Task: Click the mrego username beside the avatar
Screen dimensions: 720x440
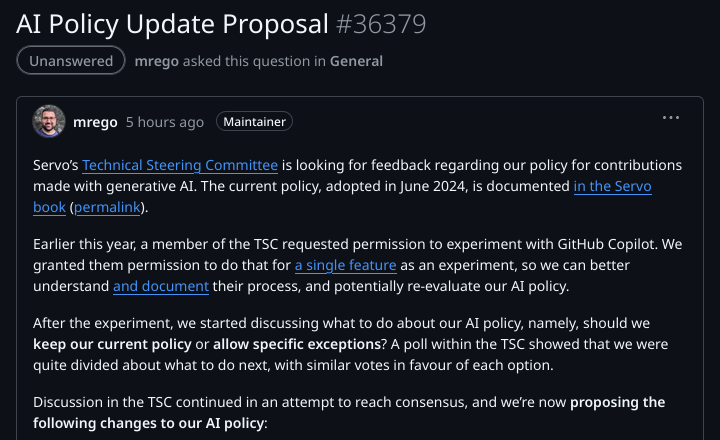Action: pyautogui.click(x=95, y=122)
